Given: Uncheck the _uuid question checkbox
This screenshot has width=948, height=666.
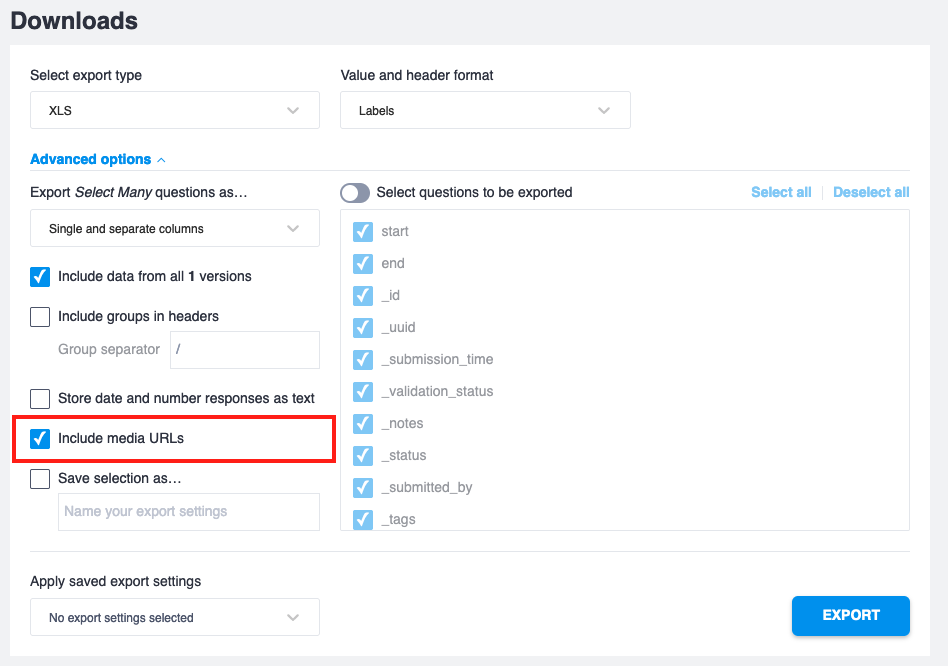Looking at the screenshot, I should 363,328.
